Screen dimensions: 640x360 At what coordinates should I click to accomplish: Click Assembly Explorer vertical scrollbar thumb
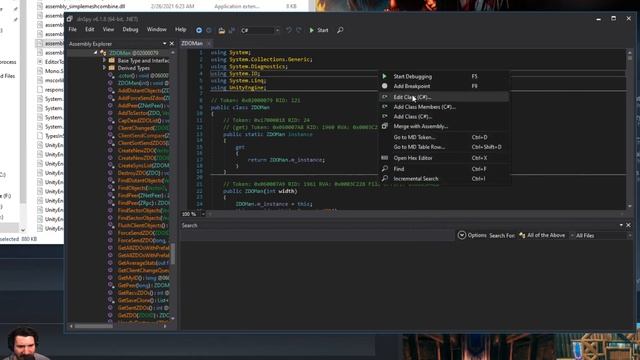coord(173,254)
